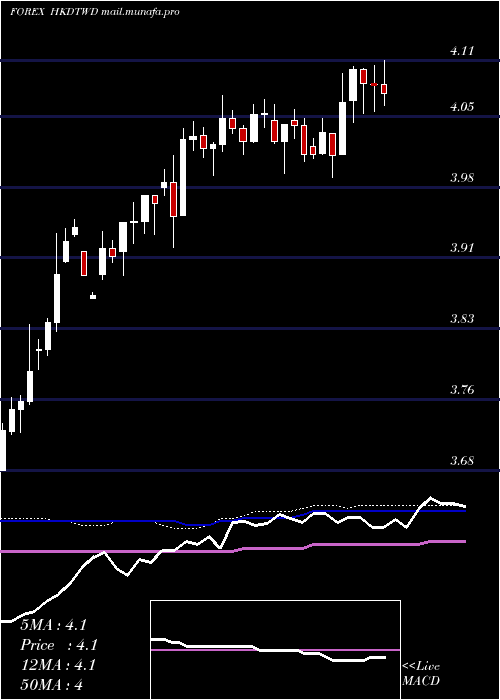
Task: Click the tall white candle near 4.11
Action: click(353, 85)
